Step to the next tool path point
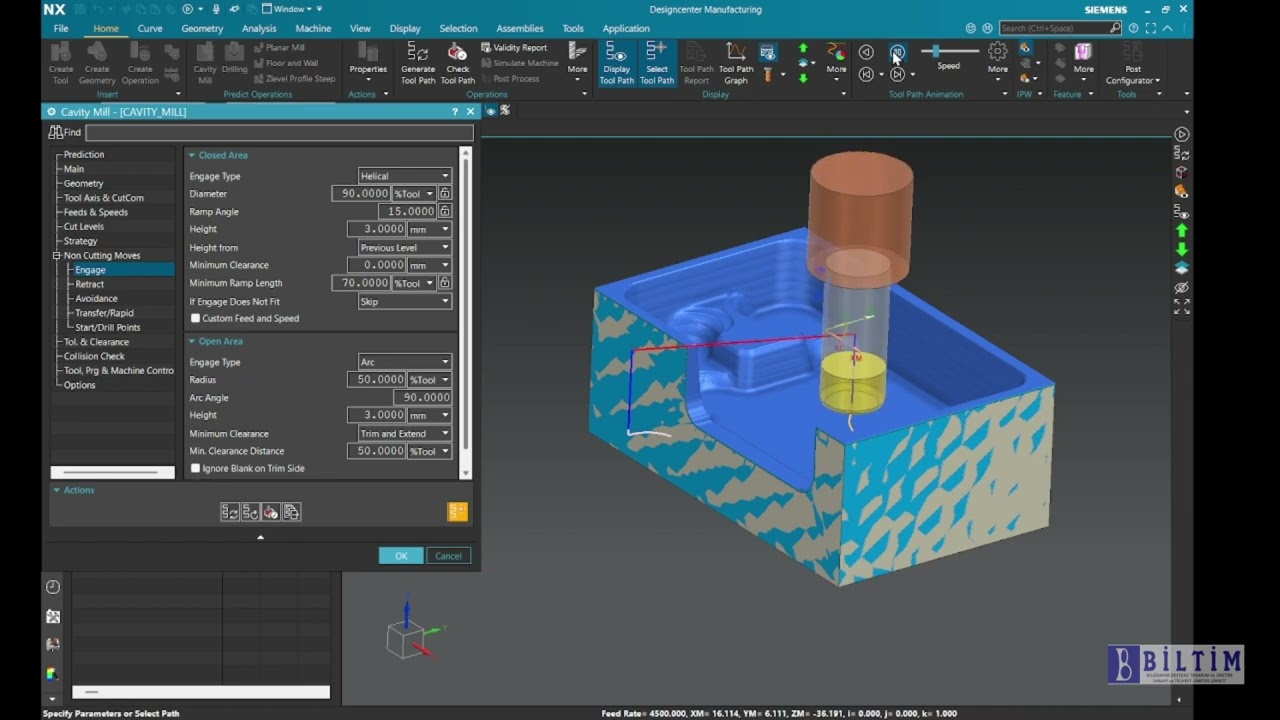Image resolution: width=1280 pixels, height=720 pixels. (x=897, y=74)
